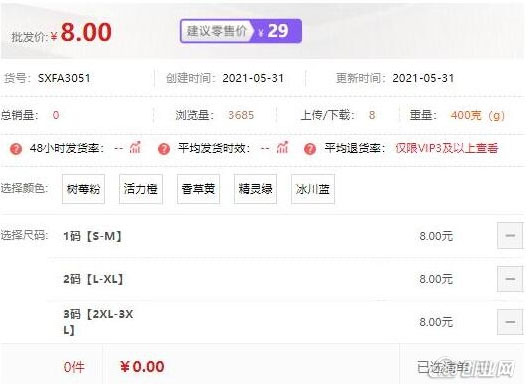Open the 48小时发货率 trend chart icon
The height and width of the screenshot is (384, 530).
135,147
